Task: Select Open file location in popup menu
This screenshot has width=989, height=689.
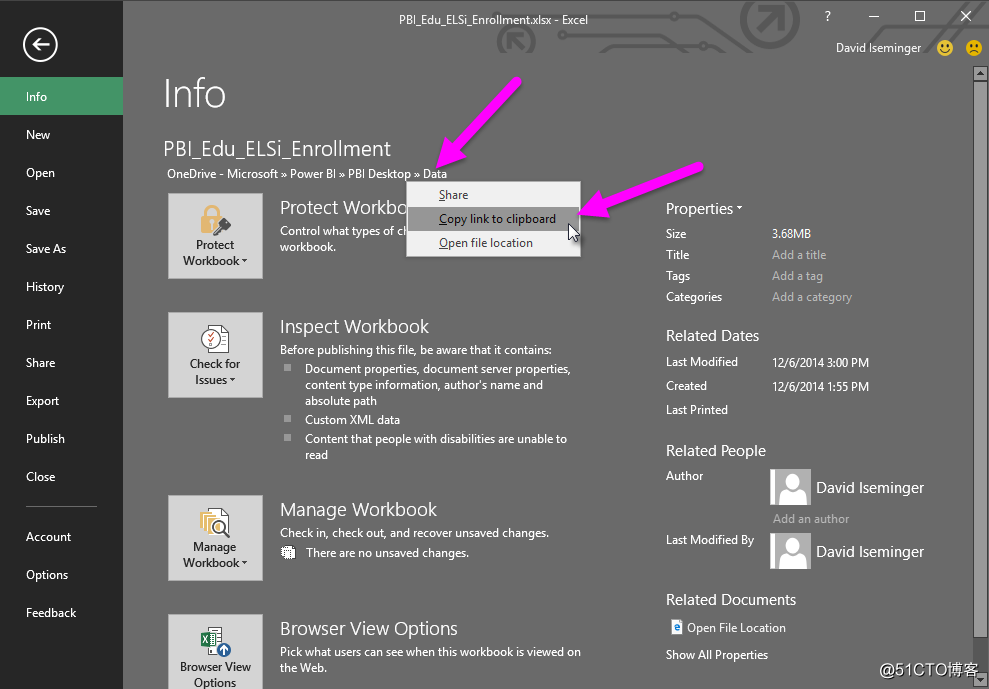Action: pos(493,243)
